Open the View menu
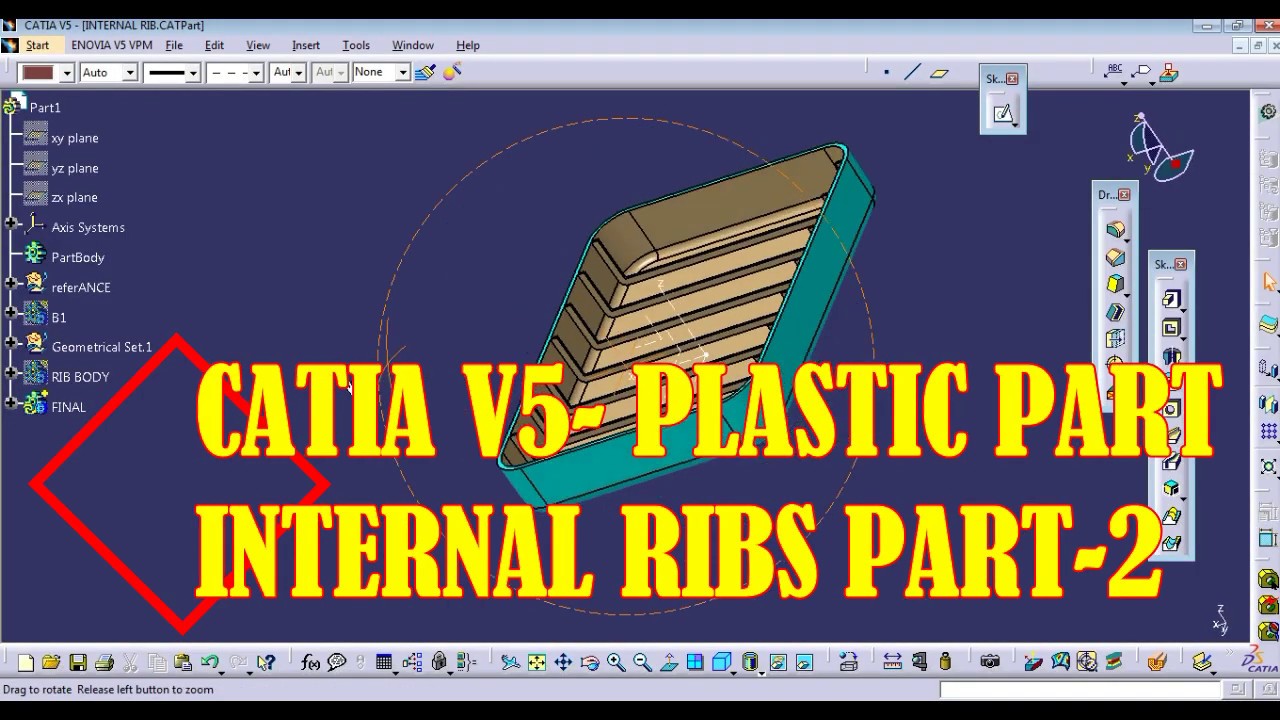This screenshot has width=1280, height=720. pos(258,45)
